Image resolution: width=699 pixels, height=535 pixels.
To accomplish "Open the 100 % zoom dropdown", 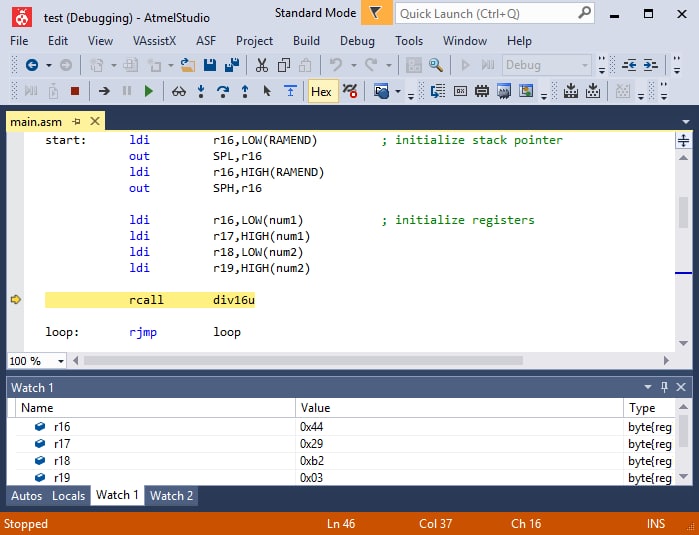I will pos(61,361).
